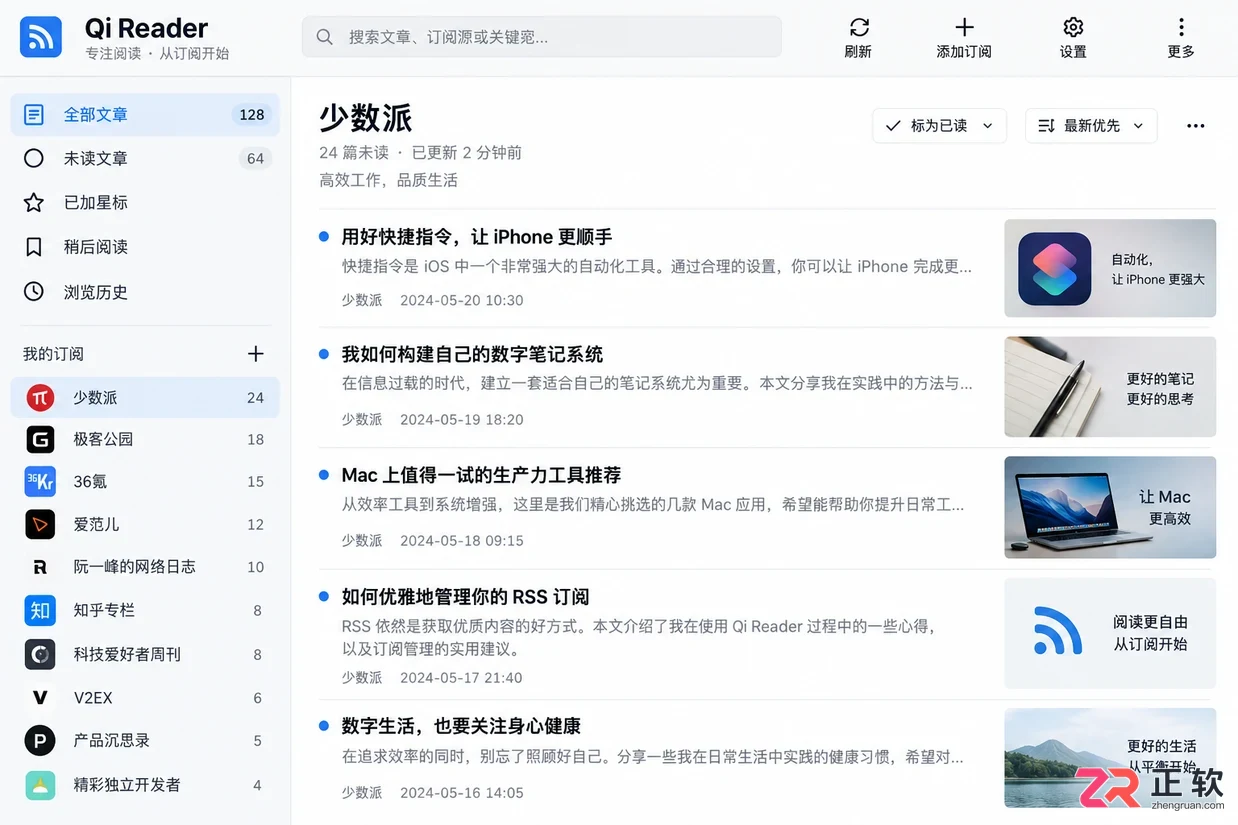Select 未读文章 in the sidebar
The width and height of the screenshot is (1238, 825).
pyautogui.click(x=145, y=158)
